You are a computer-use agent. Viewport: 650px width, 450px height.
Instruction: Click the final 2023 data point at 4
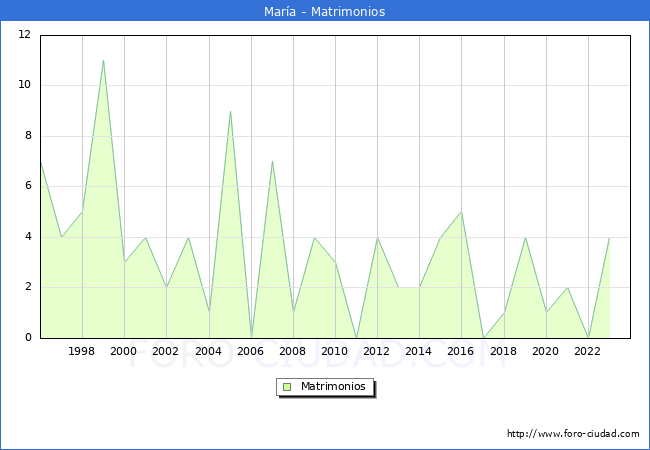(x=609, y=237)
